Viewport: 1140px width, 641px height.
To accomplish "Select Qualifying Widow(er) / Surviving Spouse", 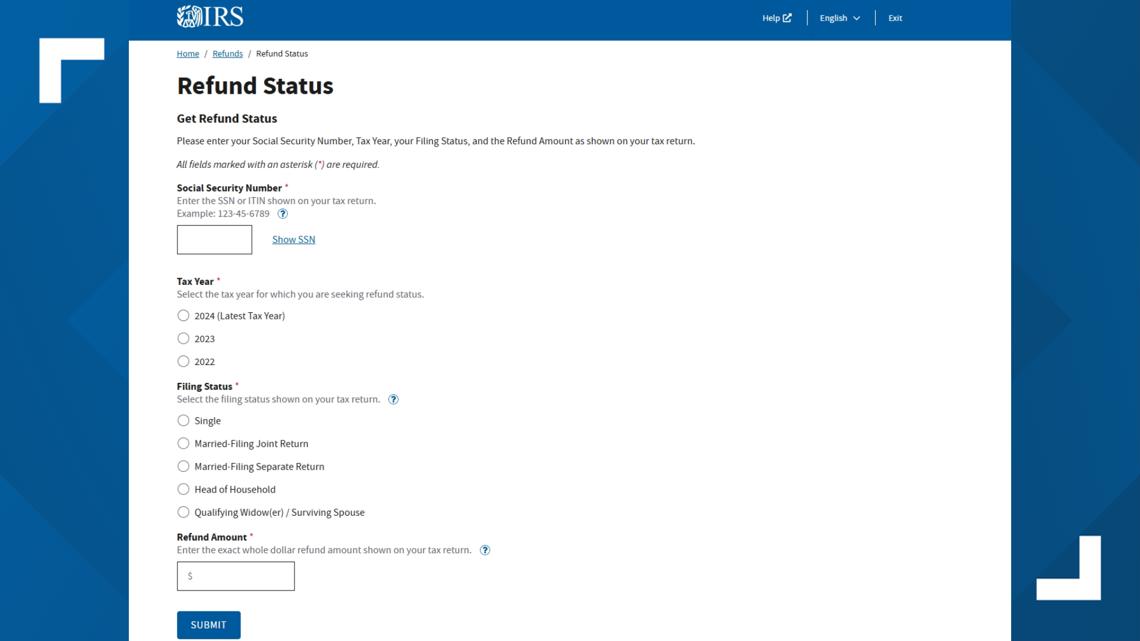I will pyautogui.click(x=183, y=513).
